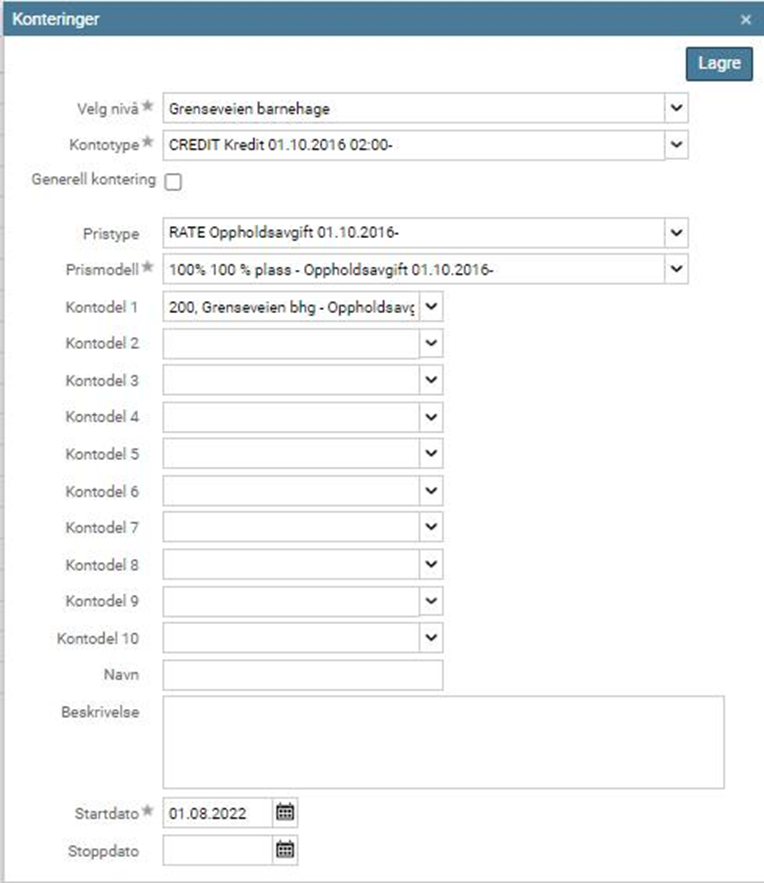Click the Stoppdato date field
764x883 pixels.
pos(217,850)
